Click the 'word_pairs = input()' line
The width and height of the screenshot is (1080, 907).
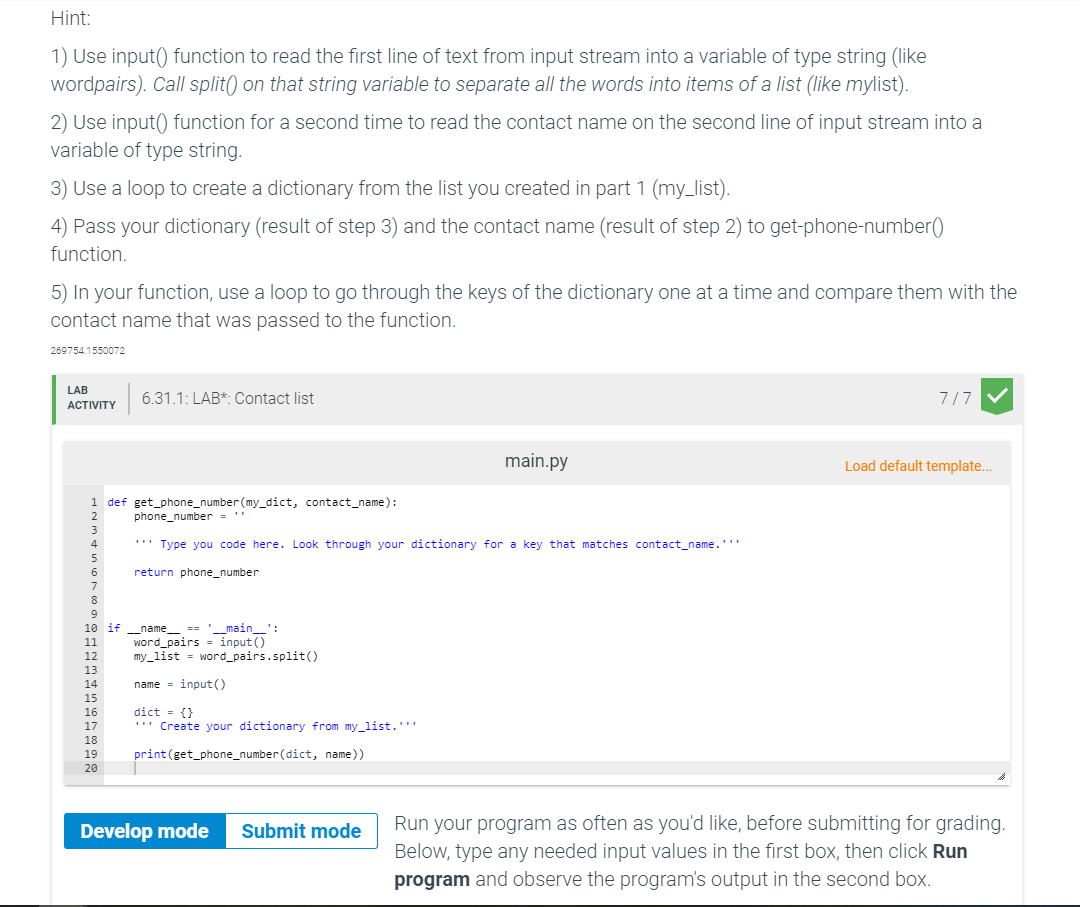pyautogui.click(x=200, y=643)
